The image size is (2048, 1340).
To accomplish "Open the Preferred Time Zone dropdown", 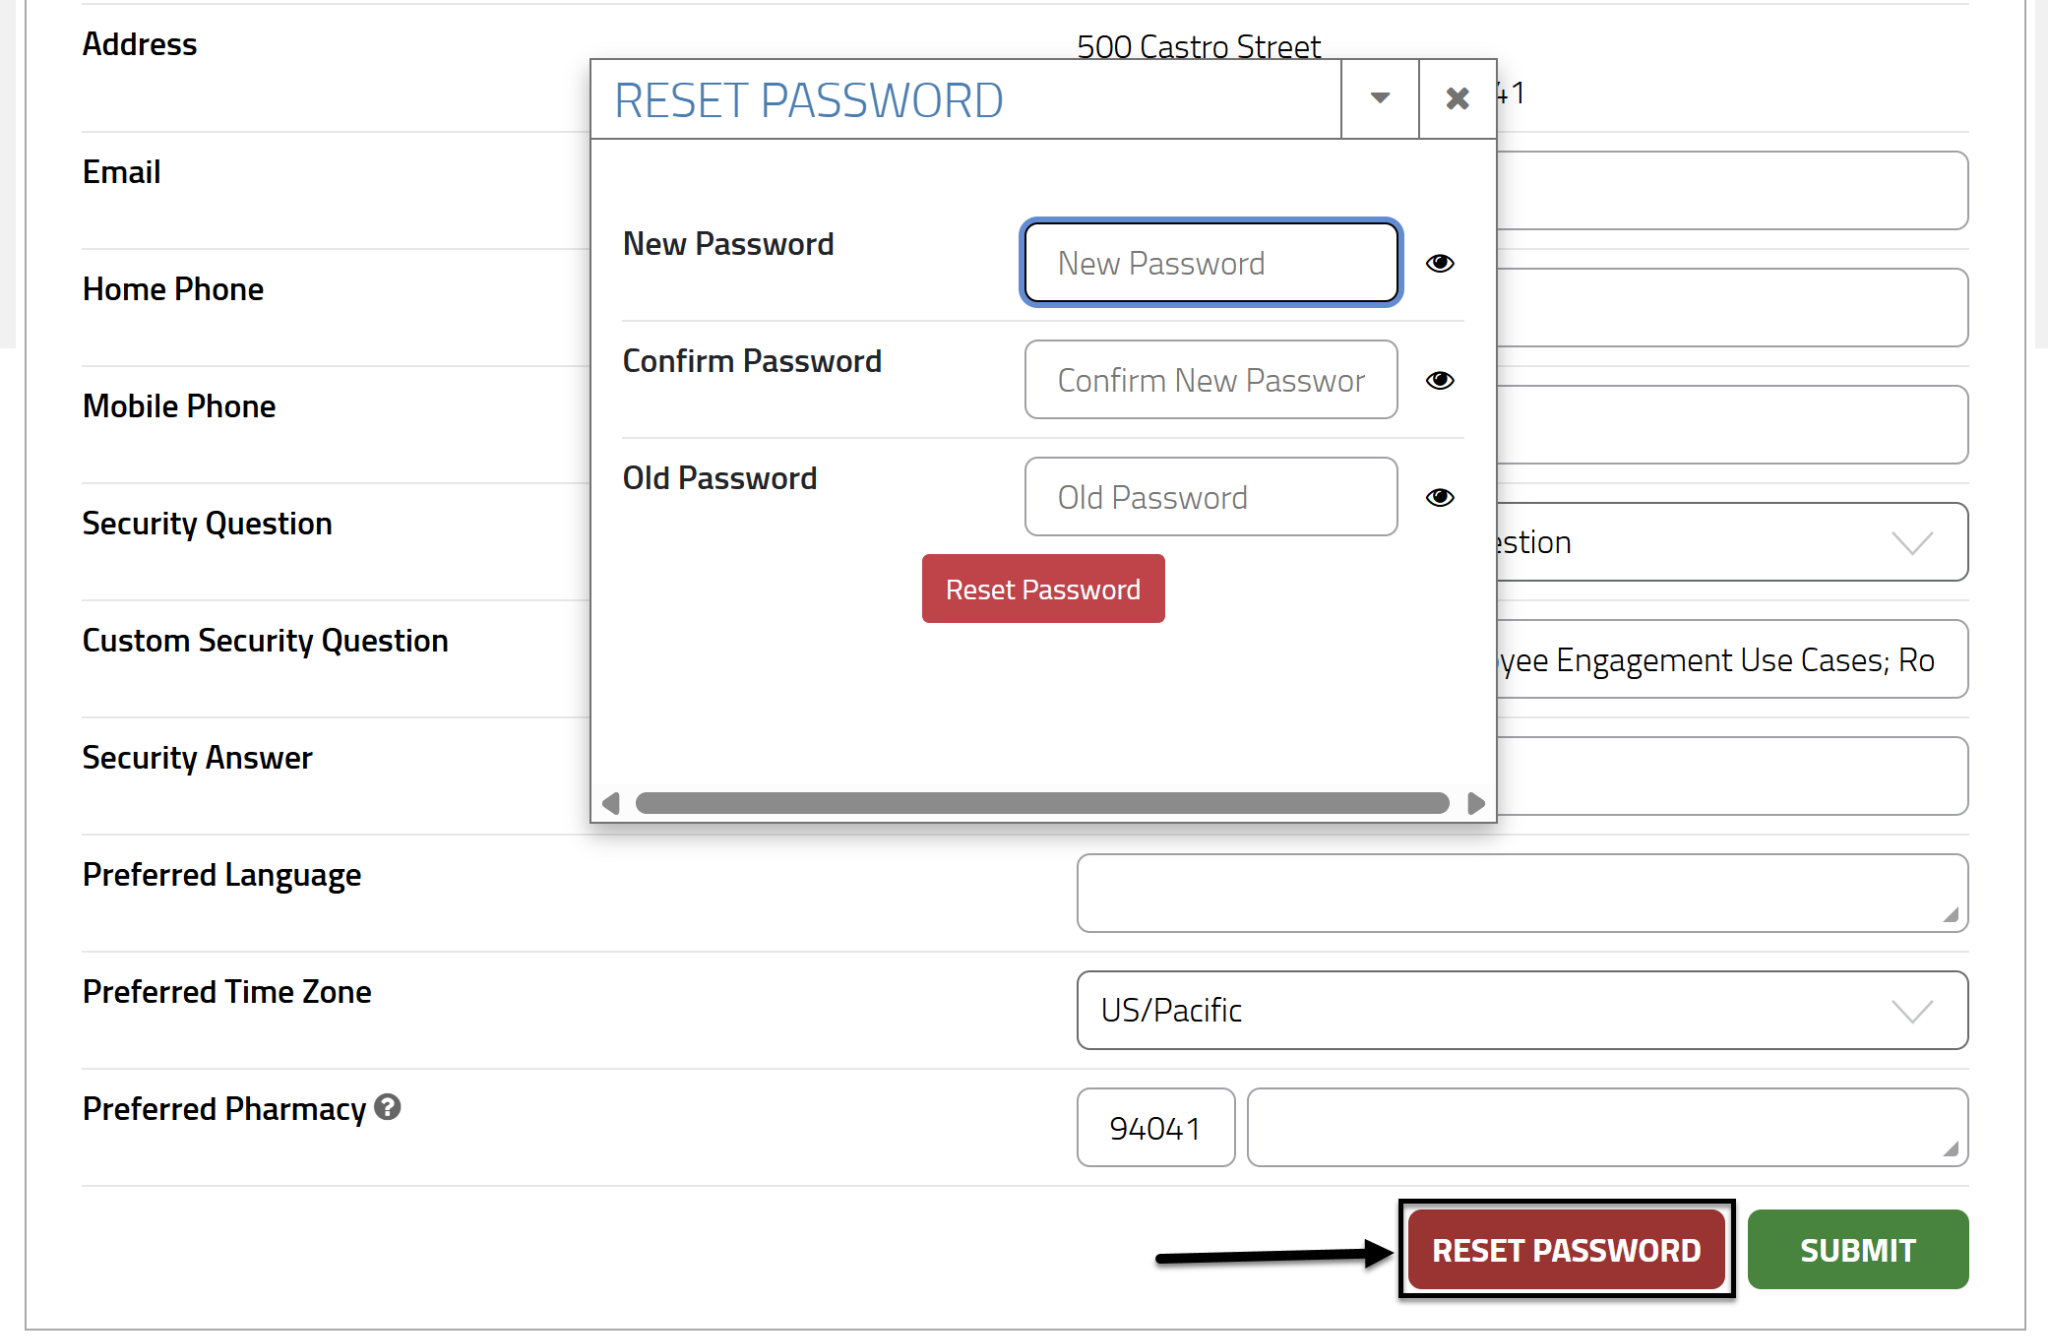I will pyautogui.click(x=1521, y=1010).
